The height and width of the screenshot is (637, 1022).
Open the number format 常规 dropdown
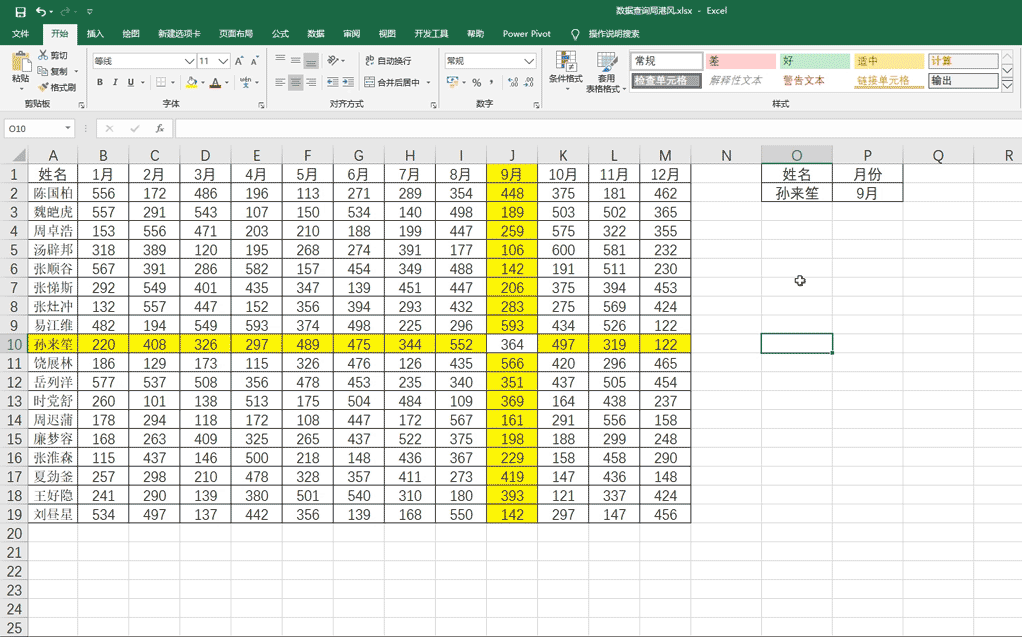(x=529, y=61)
